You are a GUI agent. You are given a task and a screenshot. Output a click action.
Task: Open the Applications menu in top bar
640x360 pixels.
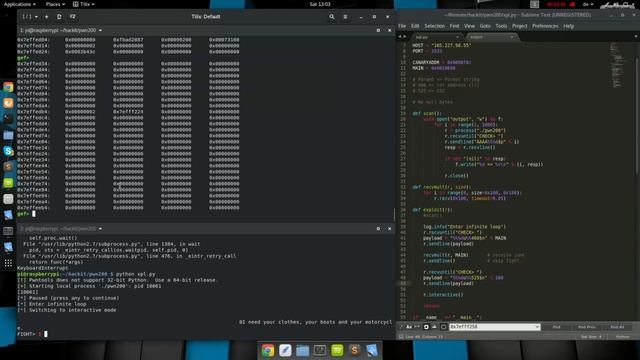pyautogui.click(x=19, y=4)
